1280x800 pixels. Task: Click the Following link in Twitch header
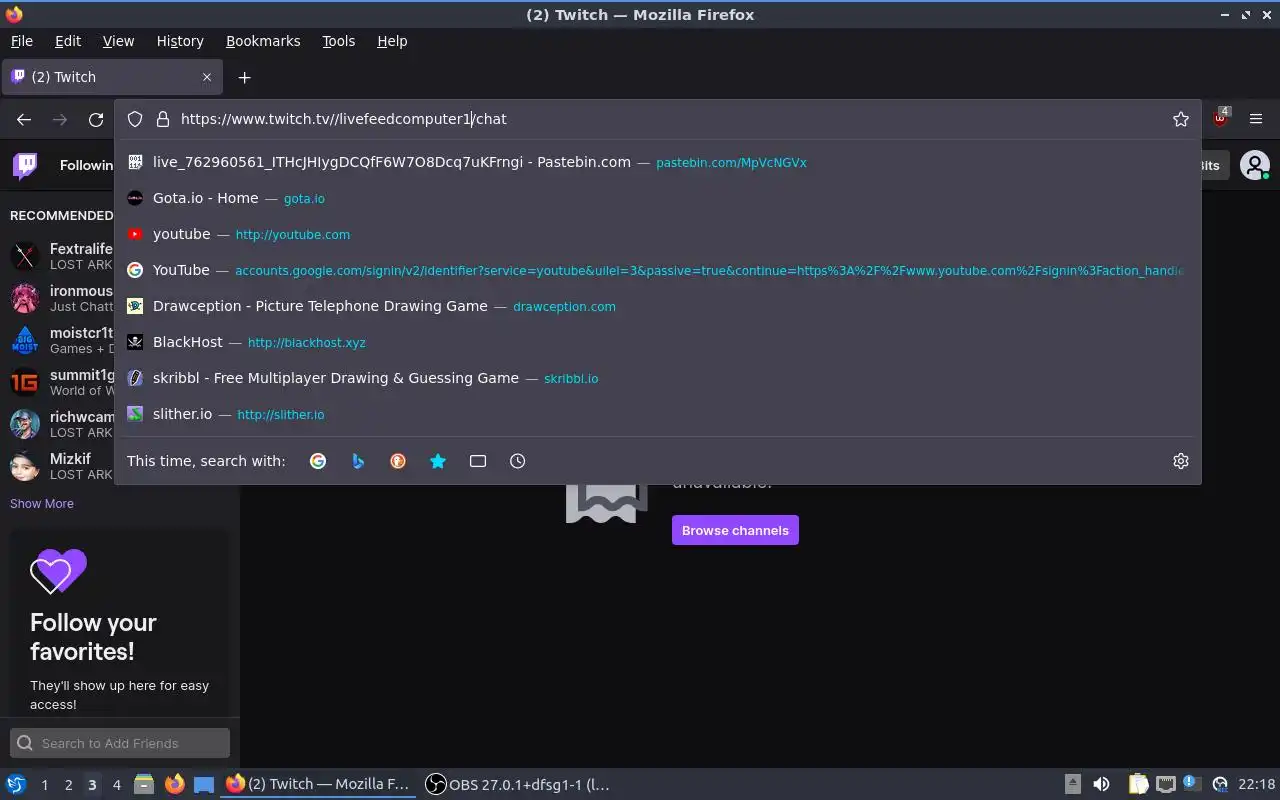(x=86, y=165)
